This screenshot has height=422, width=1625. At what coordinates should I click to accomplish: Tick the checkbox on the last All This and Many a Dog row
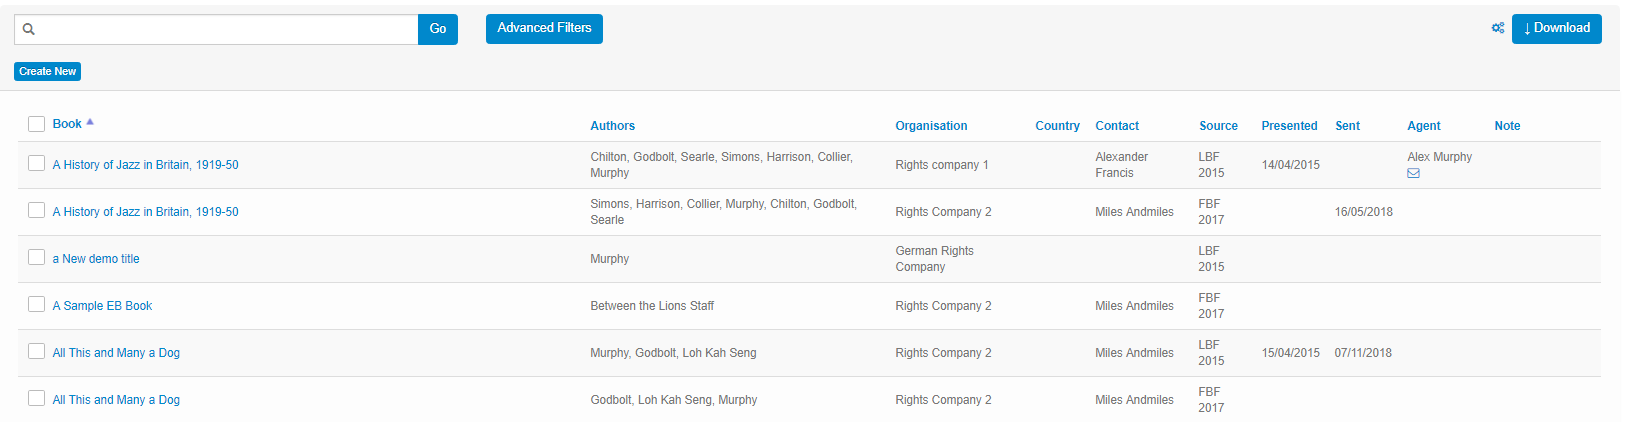point(36,398)
